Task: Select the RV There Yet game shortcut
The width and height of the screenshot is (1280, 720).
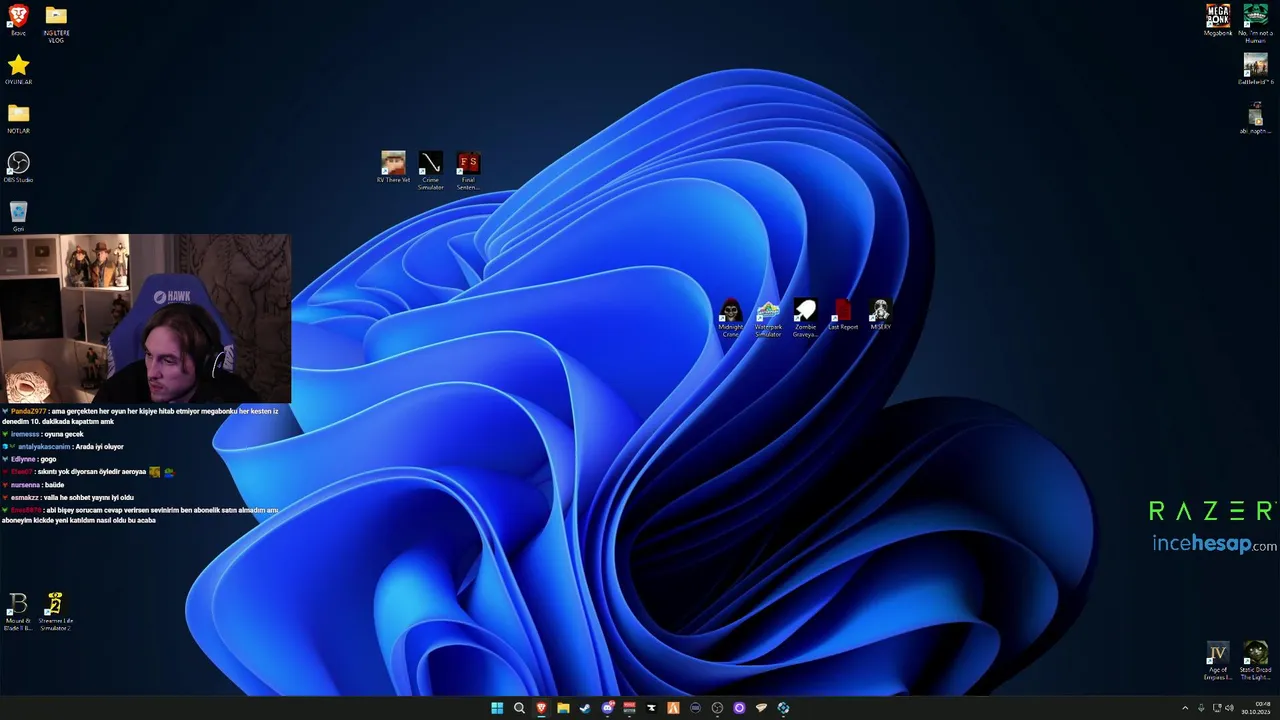Action: tap(393, 167)
